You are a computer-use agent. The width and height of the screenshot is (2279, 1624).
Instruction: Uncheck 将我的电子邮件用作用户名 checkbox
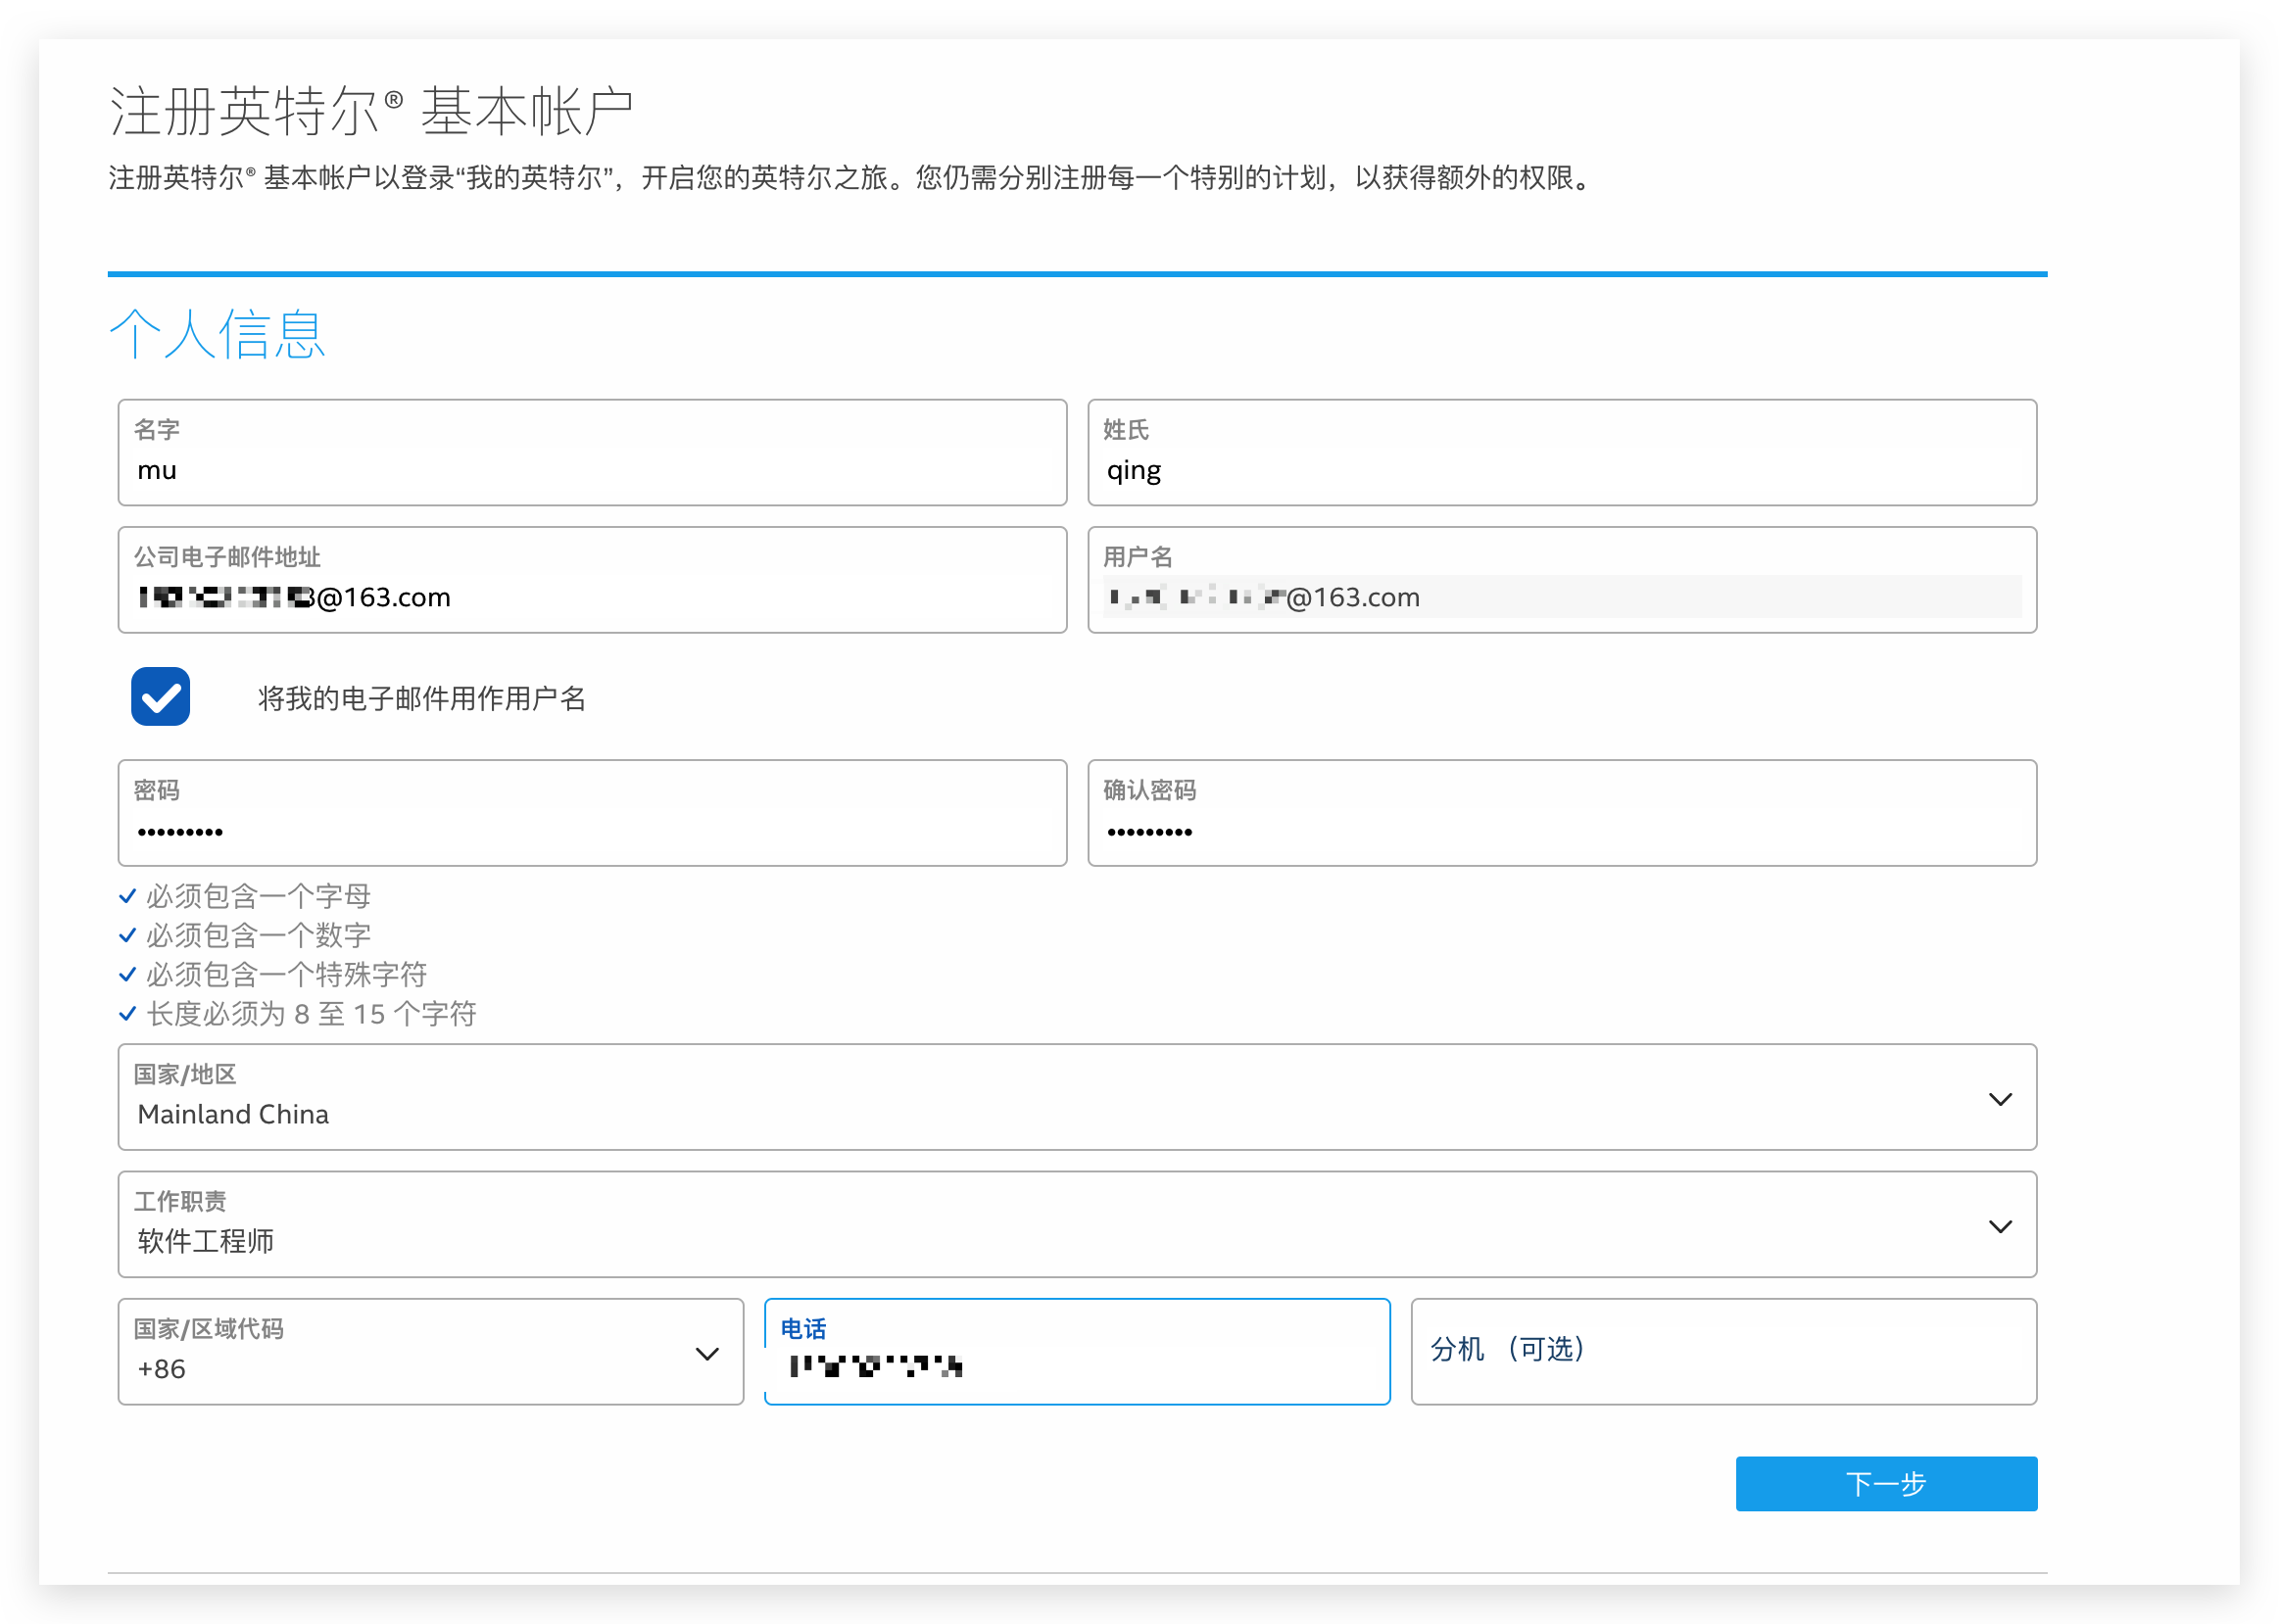coord(161,697)
